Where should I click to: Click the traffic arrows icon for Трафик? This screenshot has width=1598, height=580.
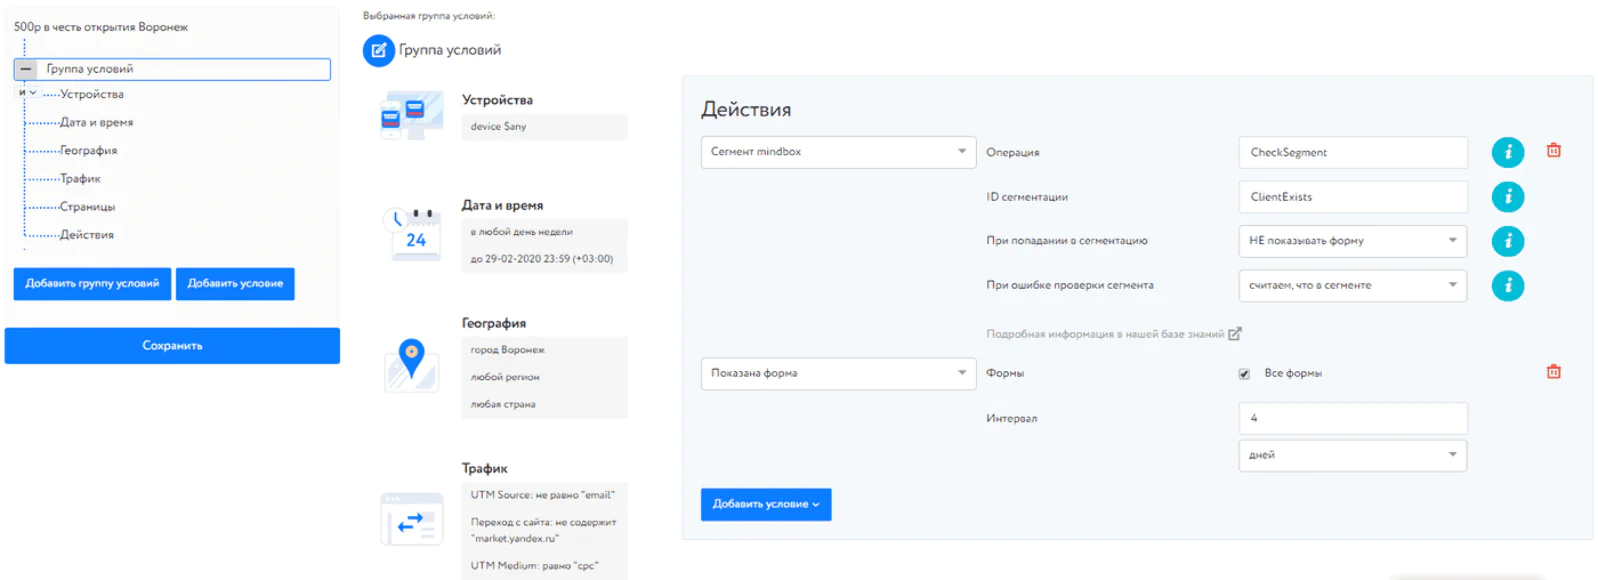click(411, 519)
